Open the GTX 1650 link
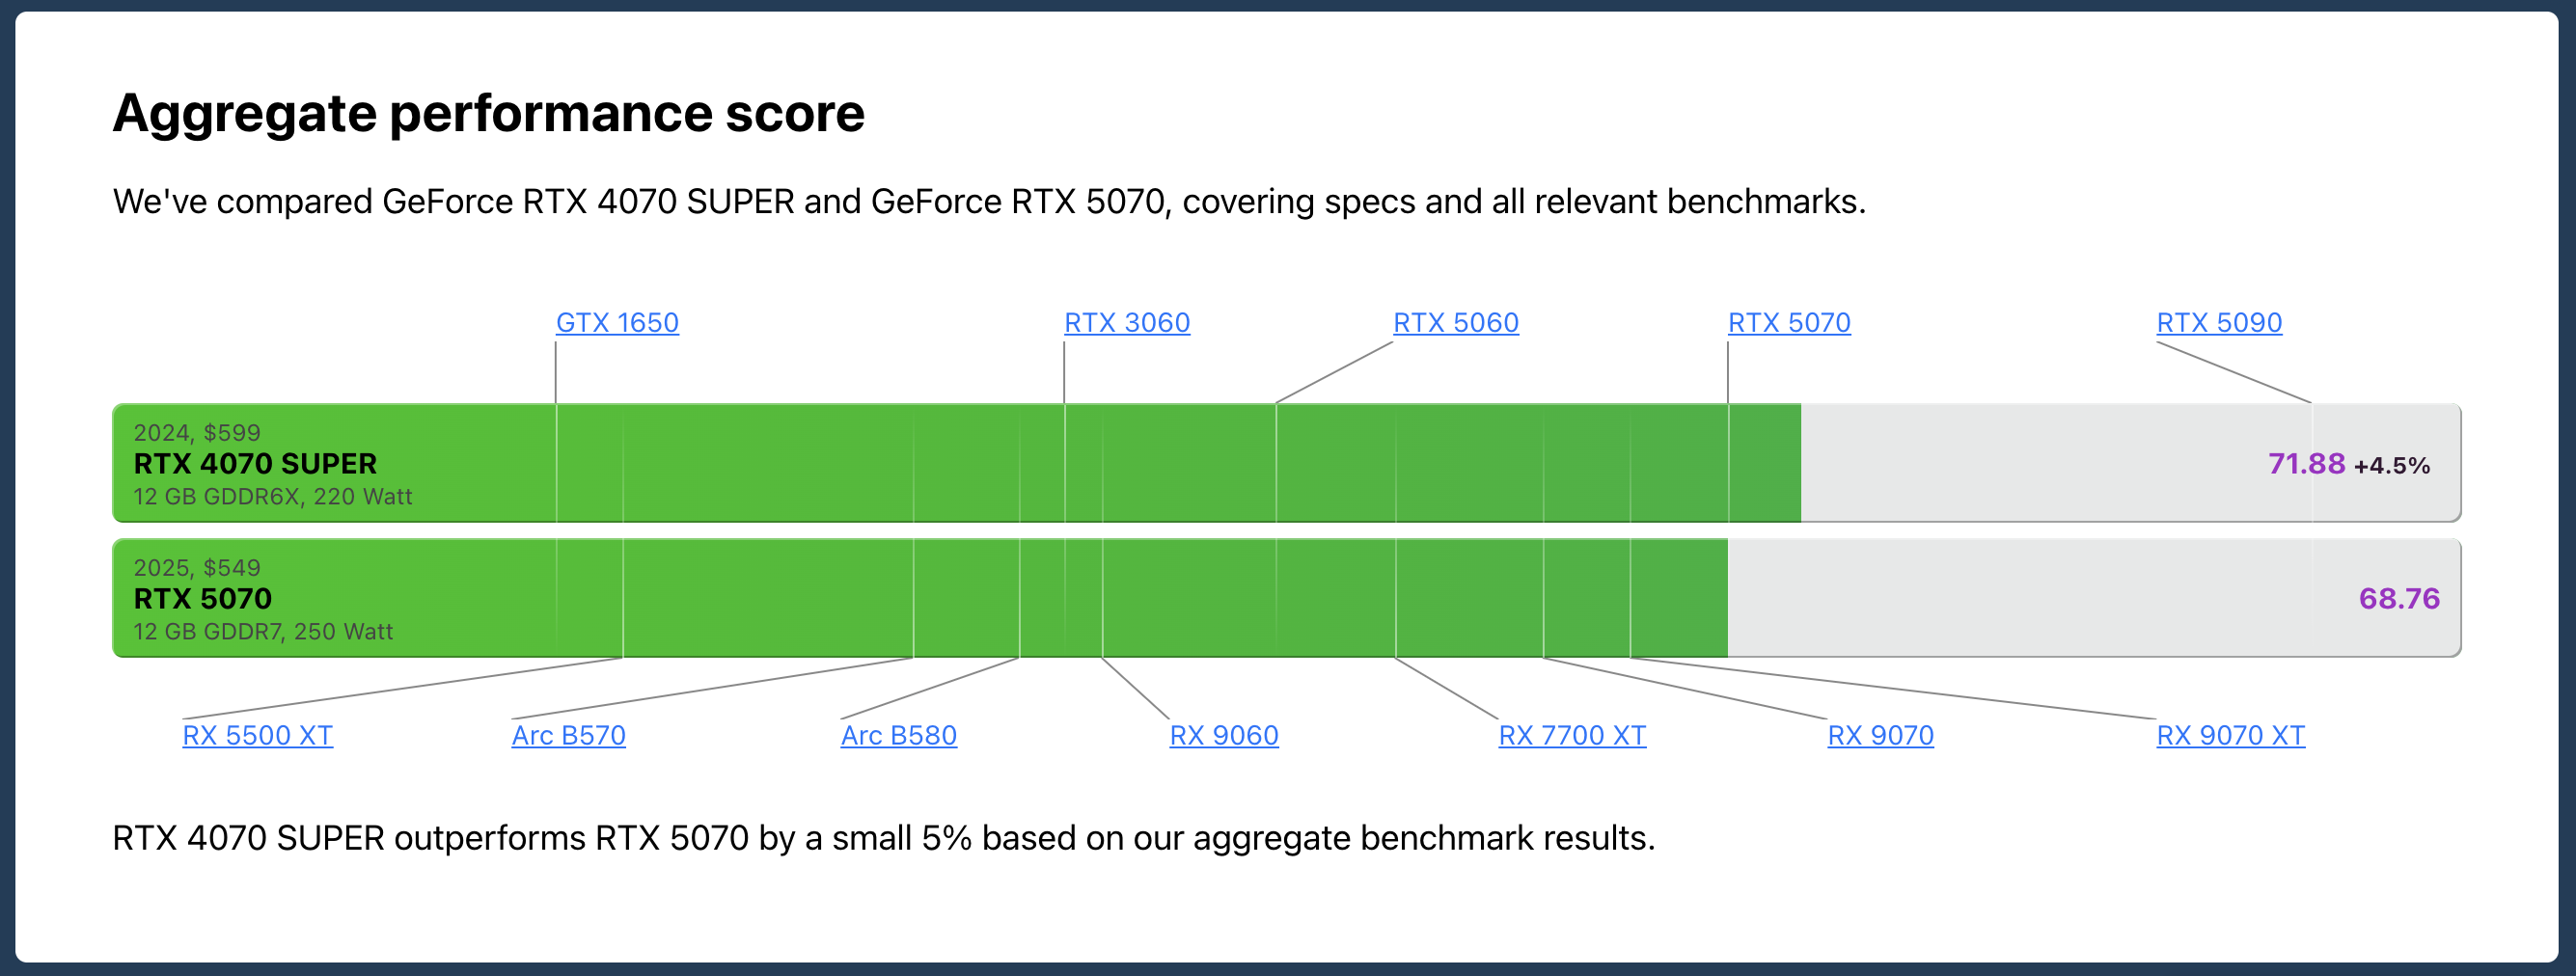Screen dimensions: 2576x976 click(617, 323)
